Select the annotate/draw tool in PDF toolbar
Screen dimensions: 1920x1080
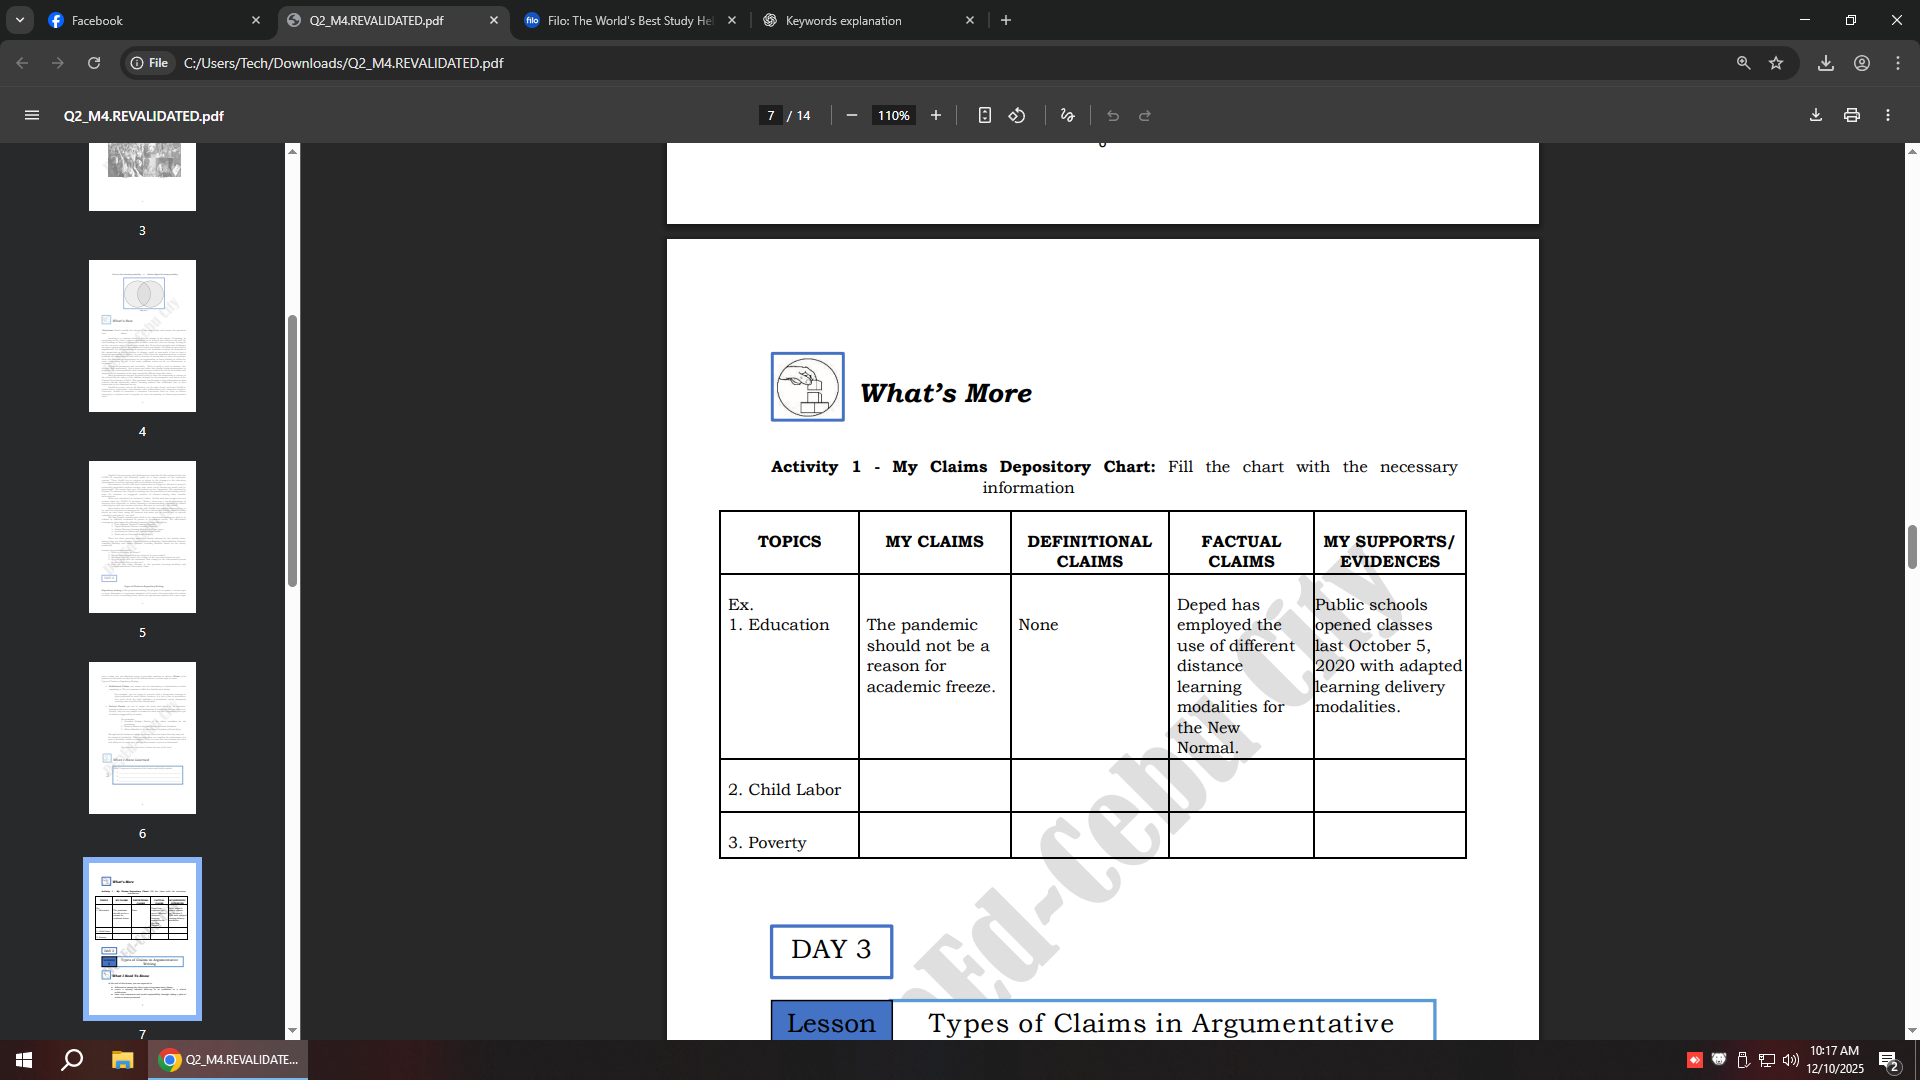click(1065, 115)
